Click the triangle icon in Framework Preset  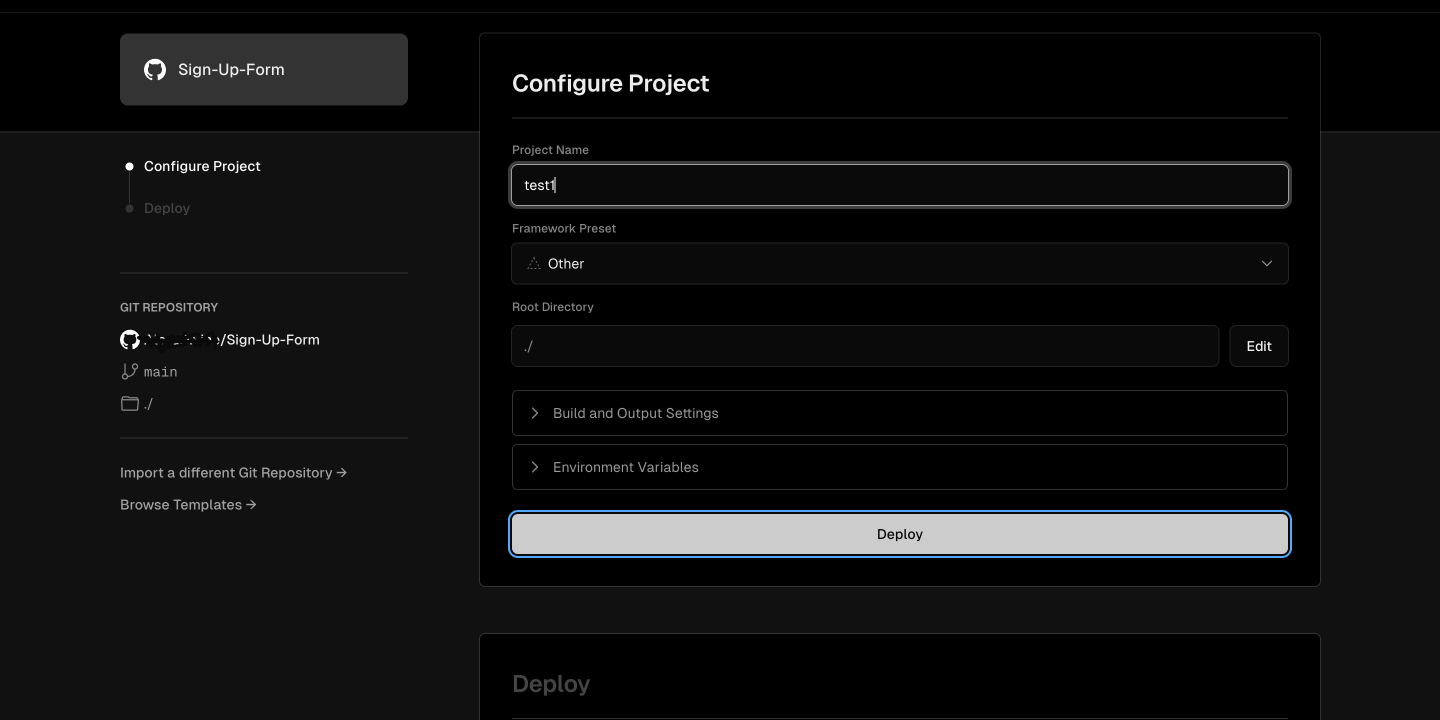coord(534,264)
